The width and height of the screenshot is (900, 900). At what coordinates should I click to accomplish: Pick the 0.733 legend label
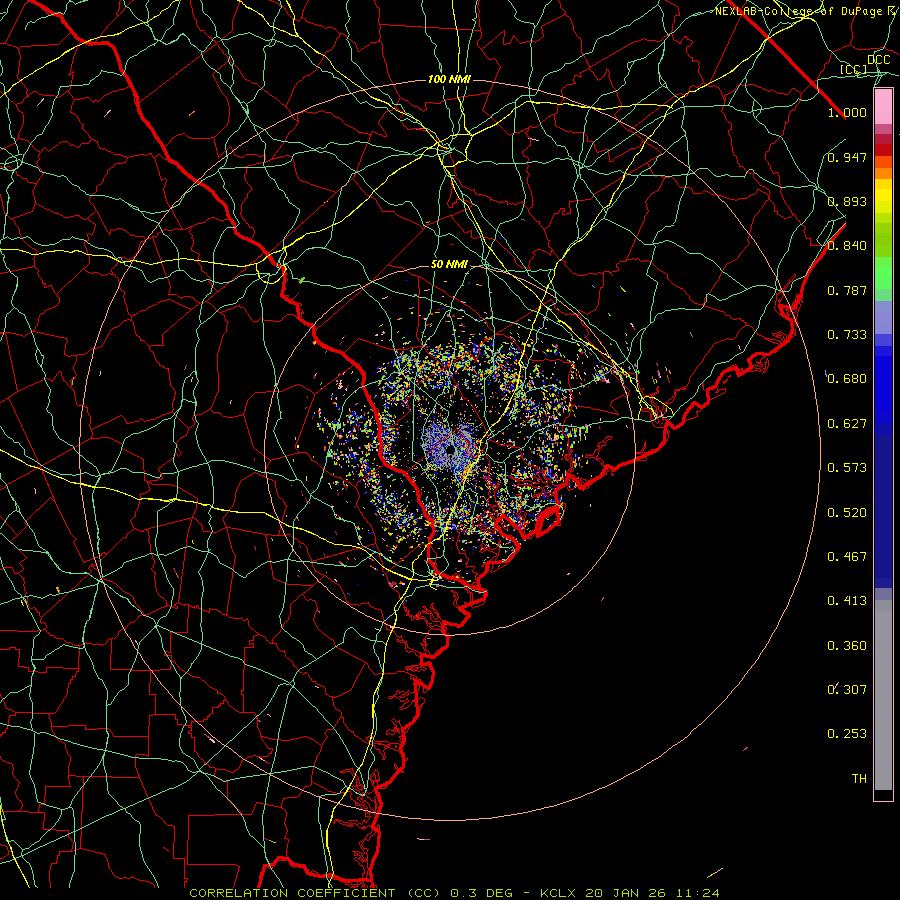pos(847,335)
